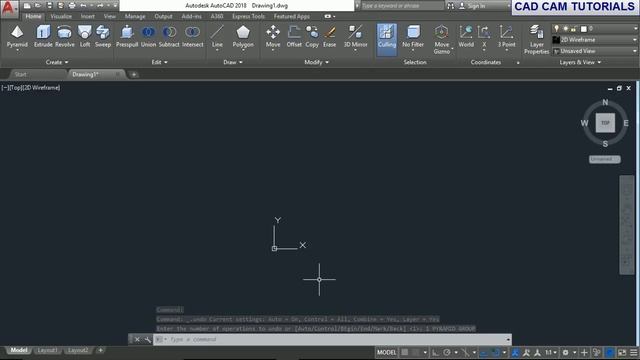Screen dimensions: 640x360
Task: Click the layer 0 color swatch
Action: (584, 29)
